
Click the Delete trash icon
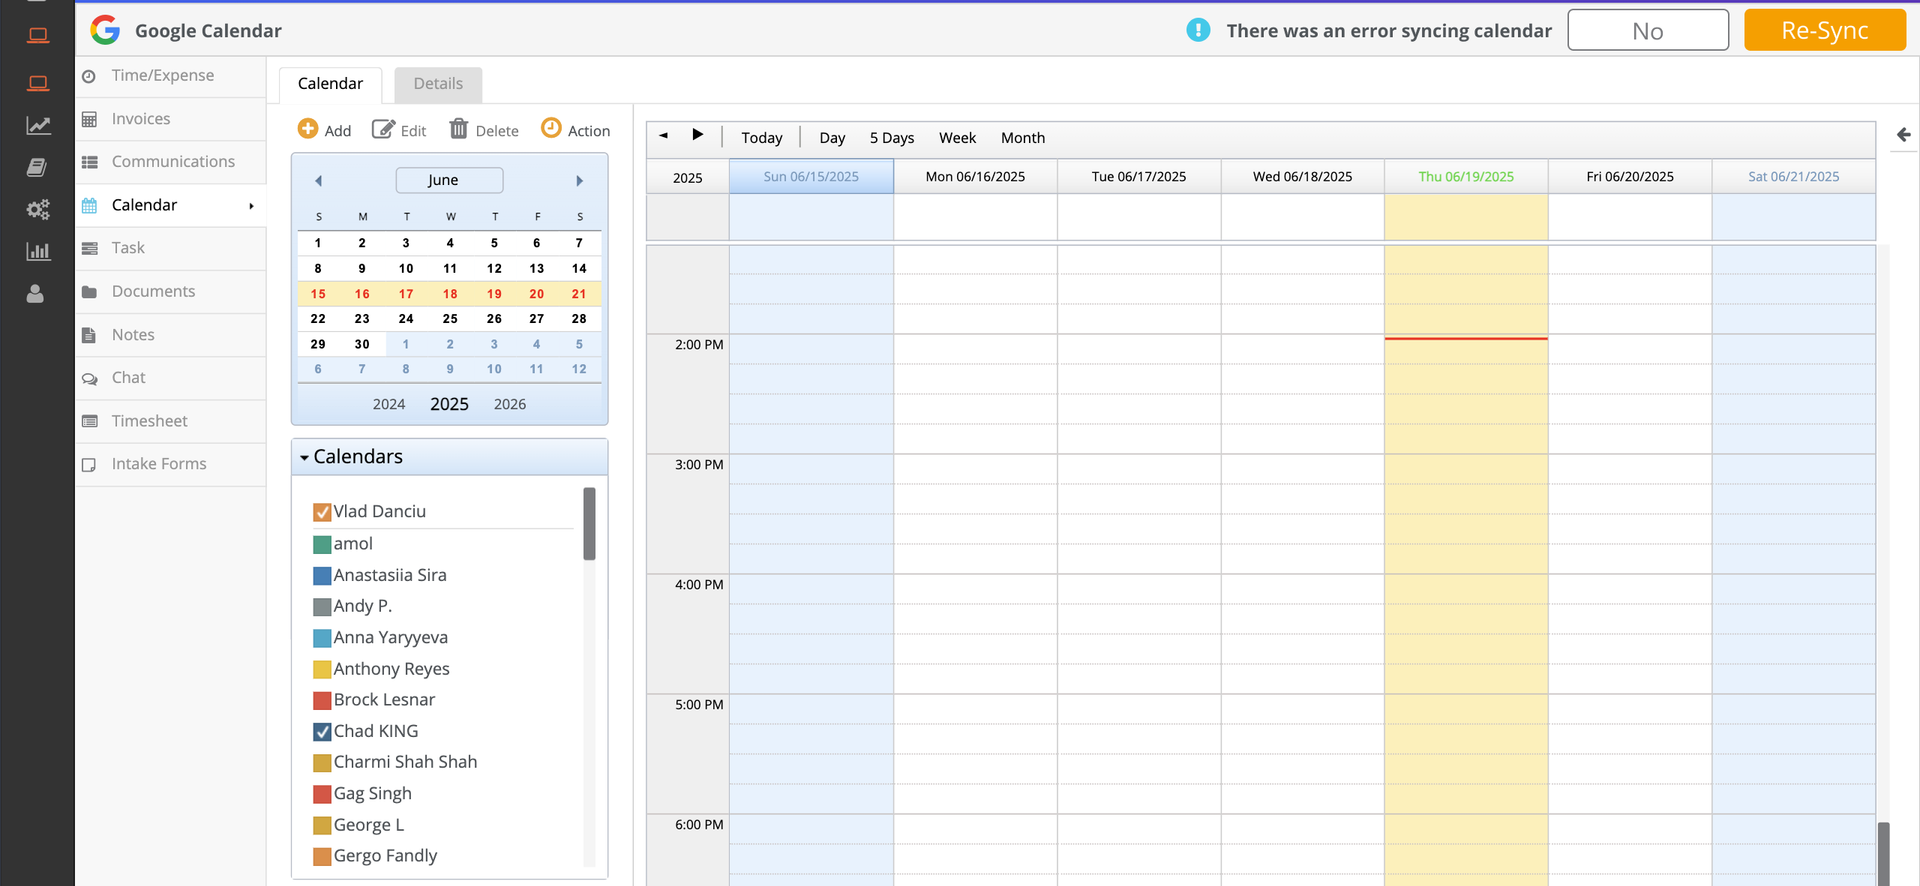(x=459, y=129)
